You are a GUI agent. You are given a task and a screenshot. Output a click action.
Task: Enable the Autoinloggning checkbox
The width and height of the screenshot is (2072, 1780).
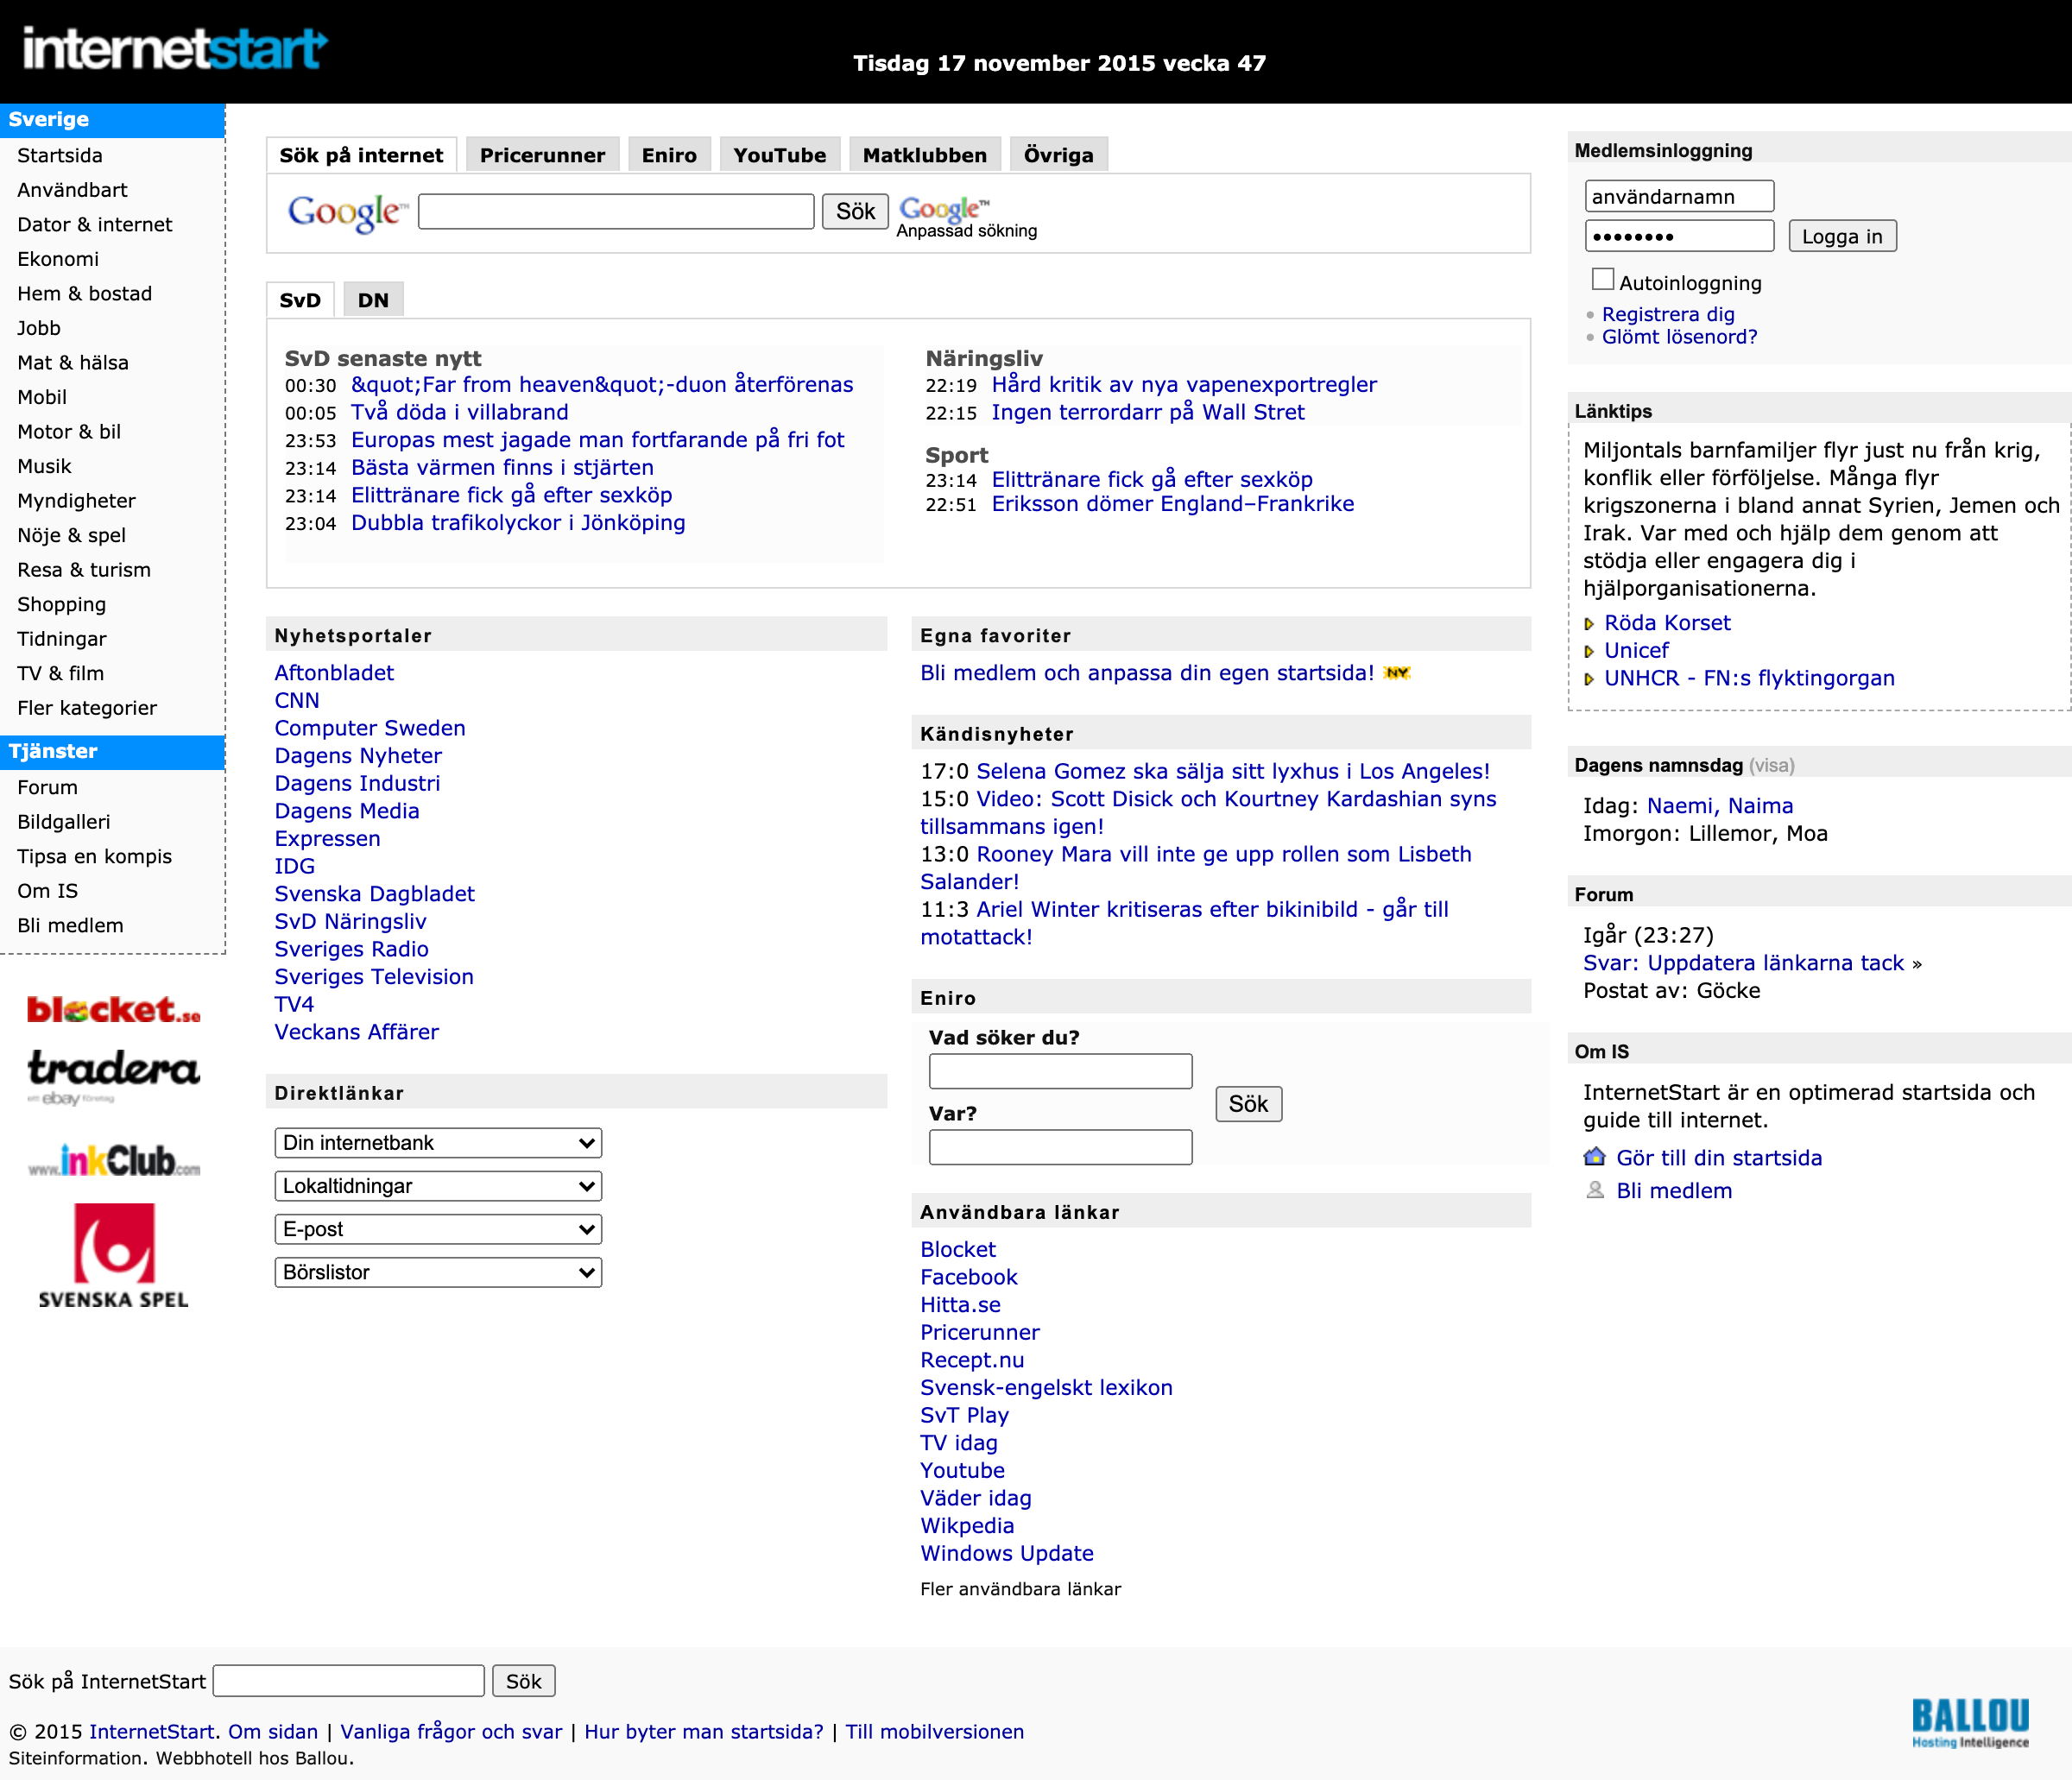(1603, 279)
